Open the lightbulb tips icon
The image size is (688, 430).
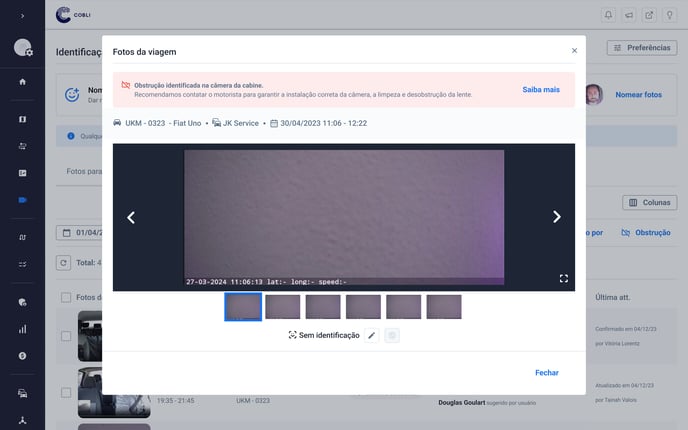(670, 15)
